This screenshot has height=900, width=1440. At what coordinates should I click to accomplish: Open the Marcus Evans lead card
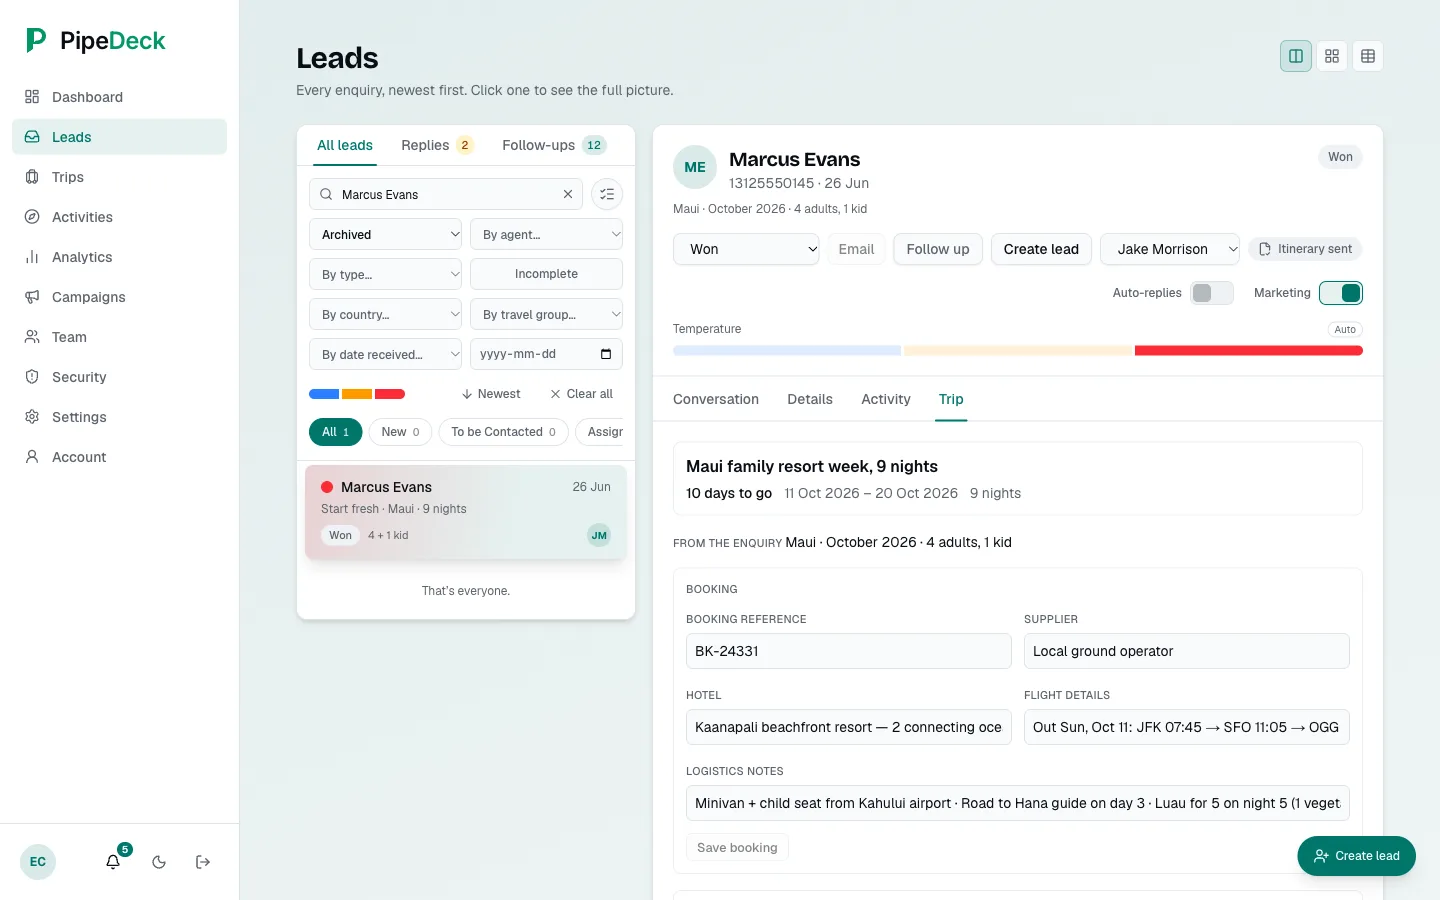click(466, 511)
